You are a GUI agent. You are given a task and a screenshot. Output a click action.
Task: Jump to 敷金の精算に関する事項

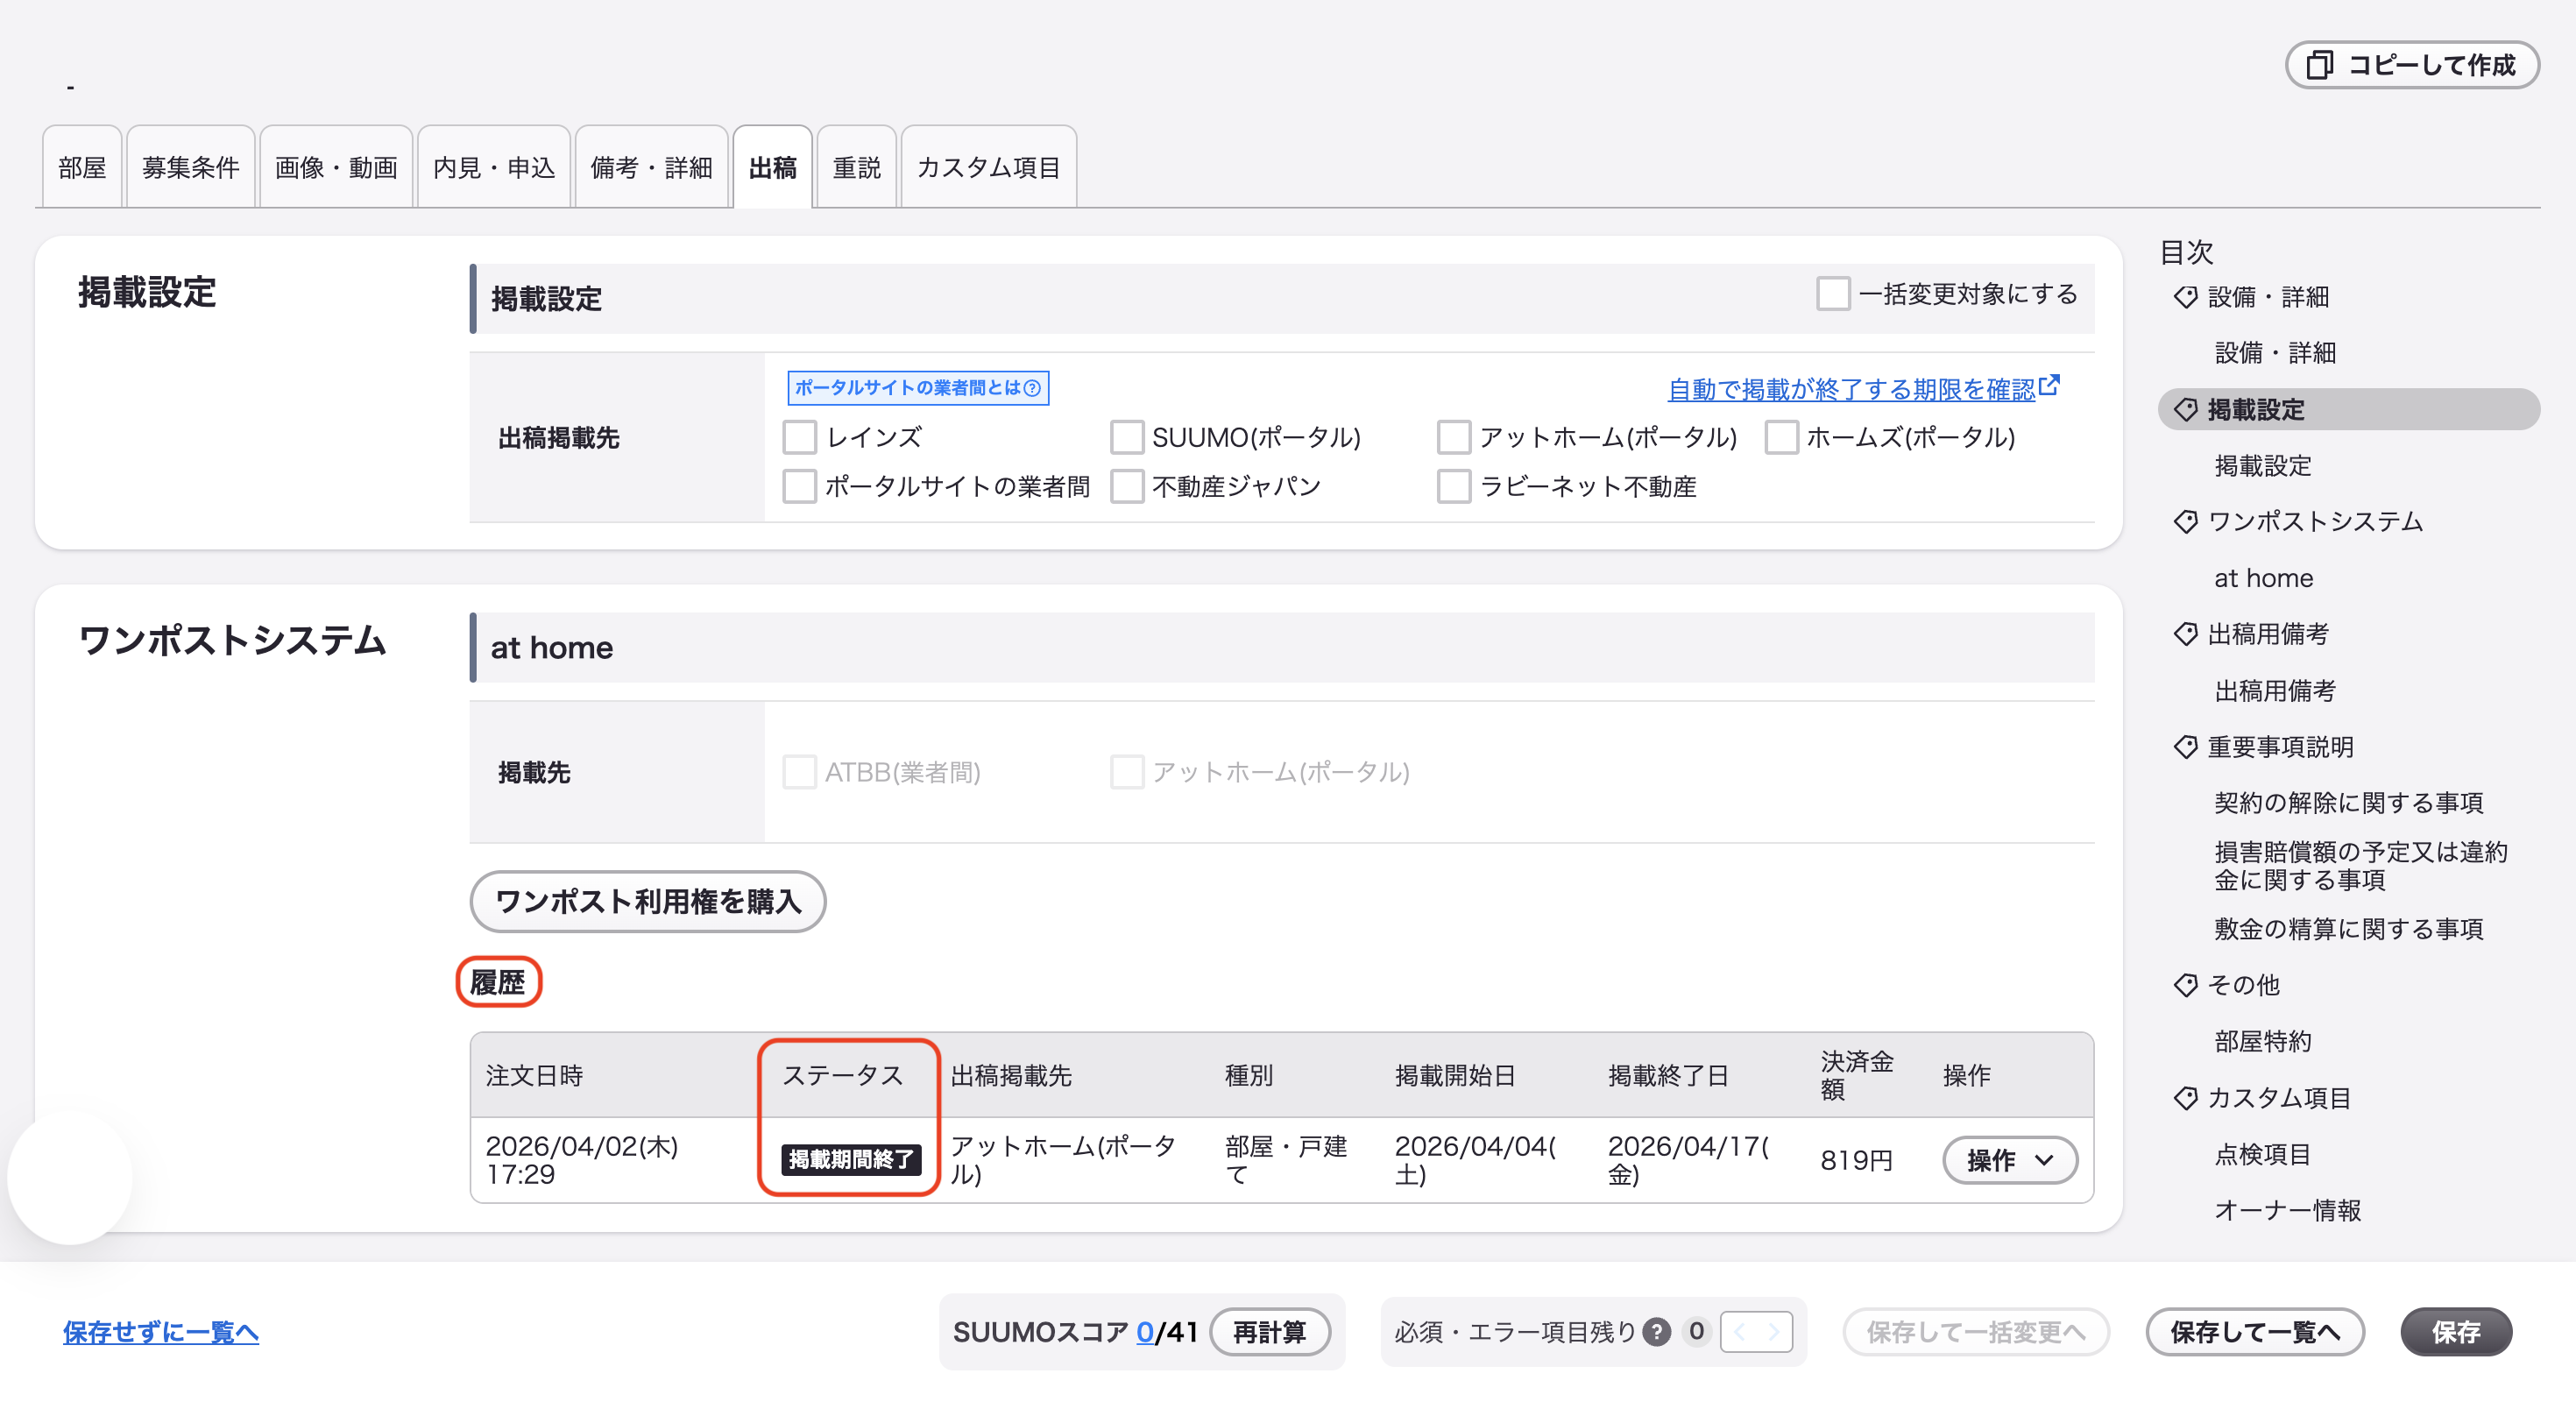pyautogui.click(x=2349, y=929)
